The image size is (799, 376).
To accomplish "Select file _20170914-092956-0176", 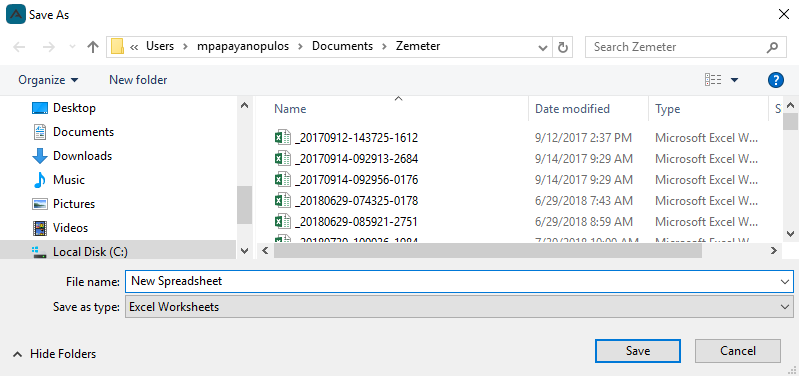I will (356, 180).
